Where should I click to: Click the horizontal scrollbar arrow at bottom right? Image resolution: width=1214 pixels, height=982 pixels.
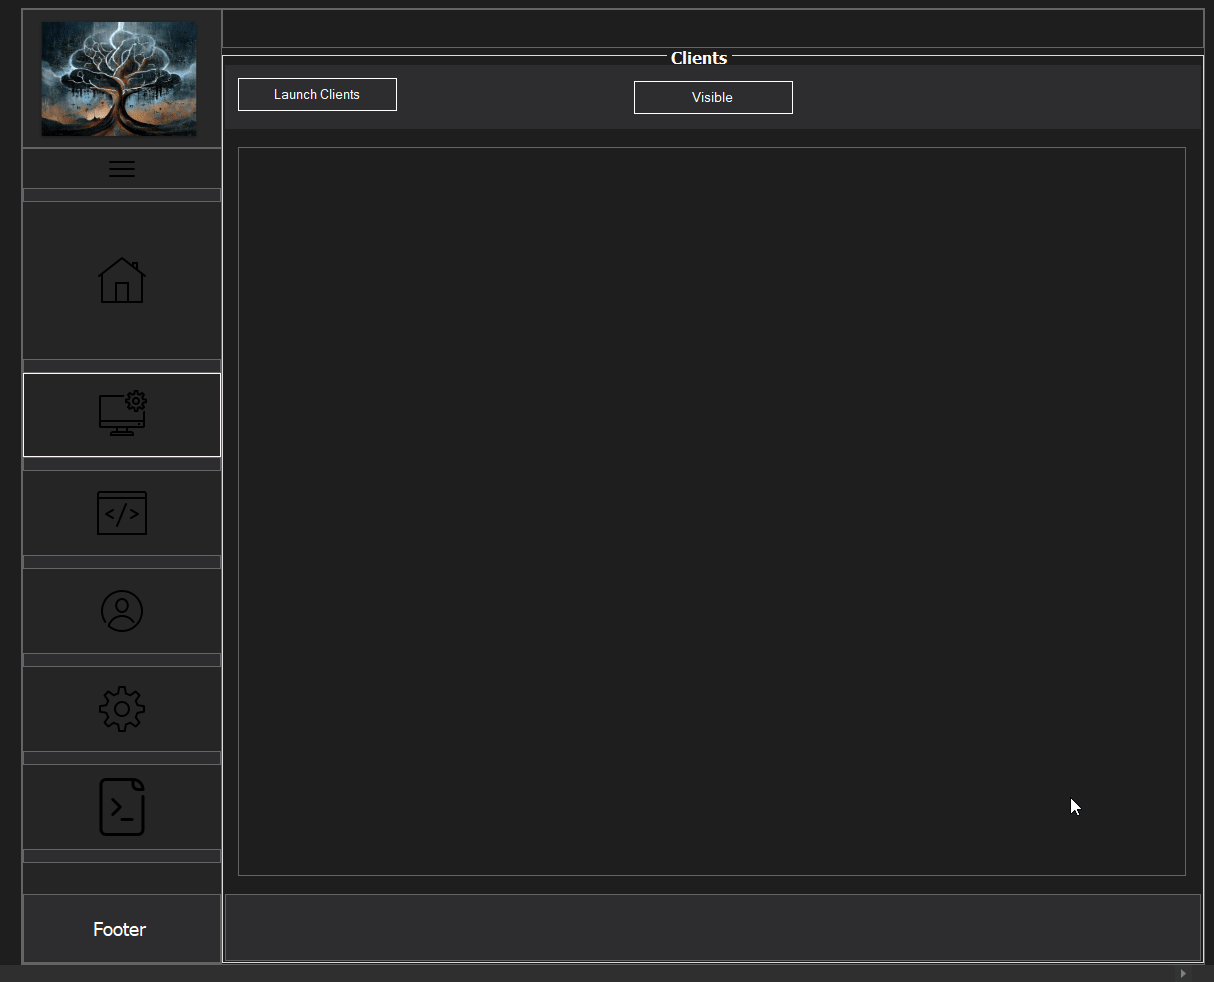(1181, 972)
